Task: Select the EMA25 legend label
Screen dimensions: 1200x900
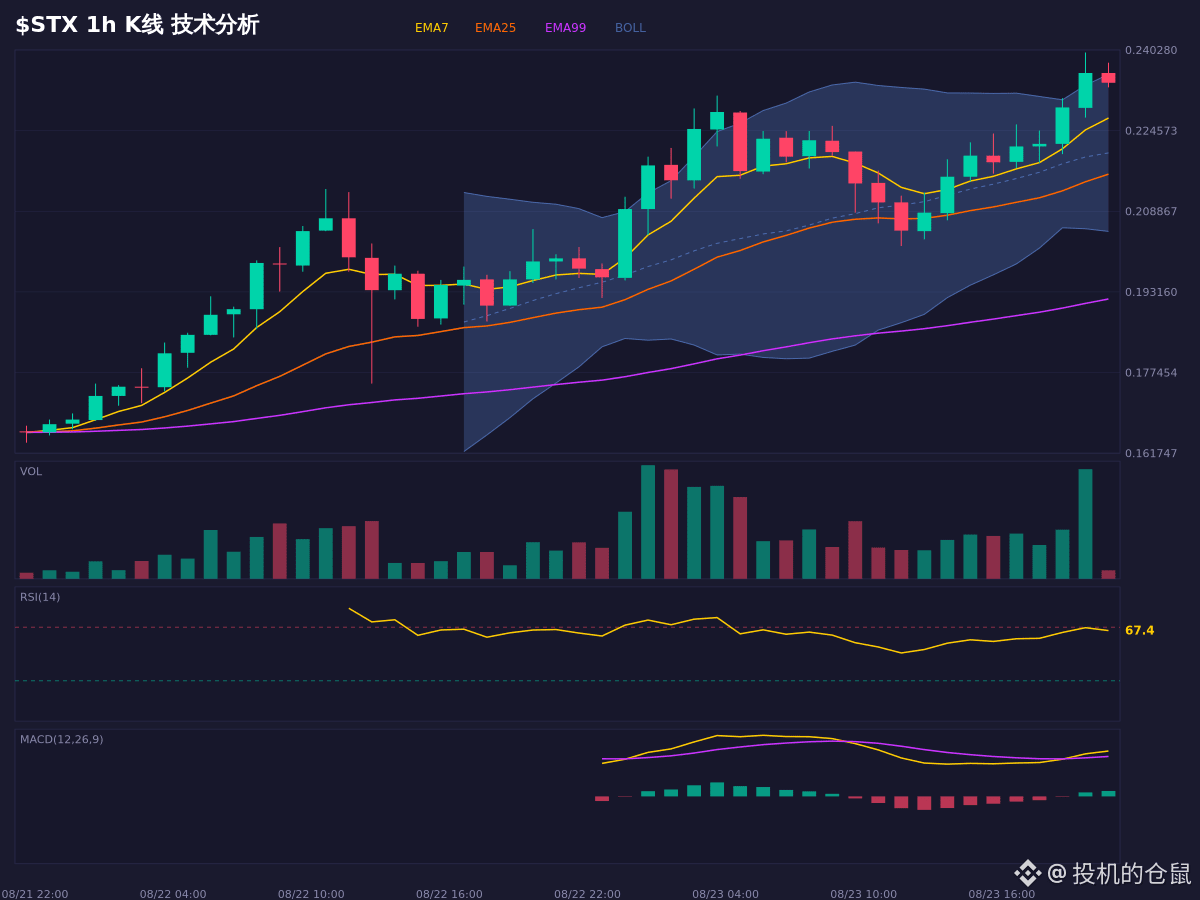Action: pos(496,28)
